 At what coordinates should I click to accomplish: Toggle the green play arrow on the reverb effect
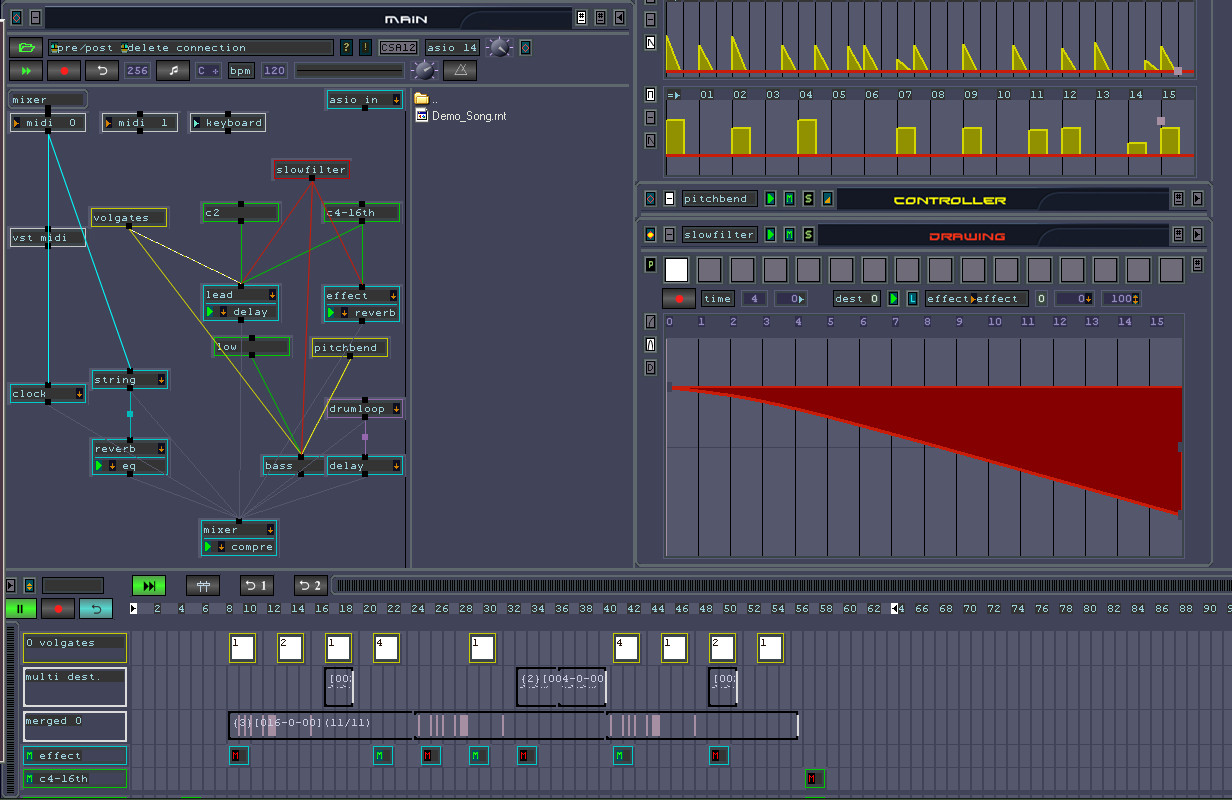coord(331,313)
